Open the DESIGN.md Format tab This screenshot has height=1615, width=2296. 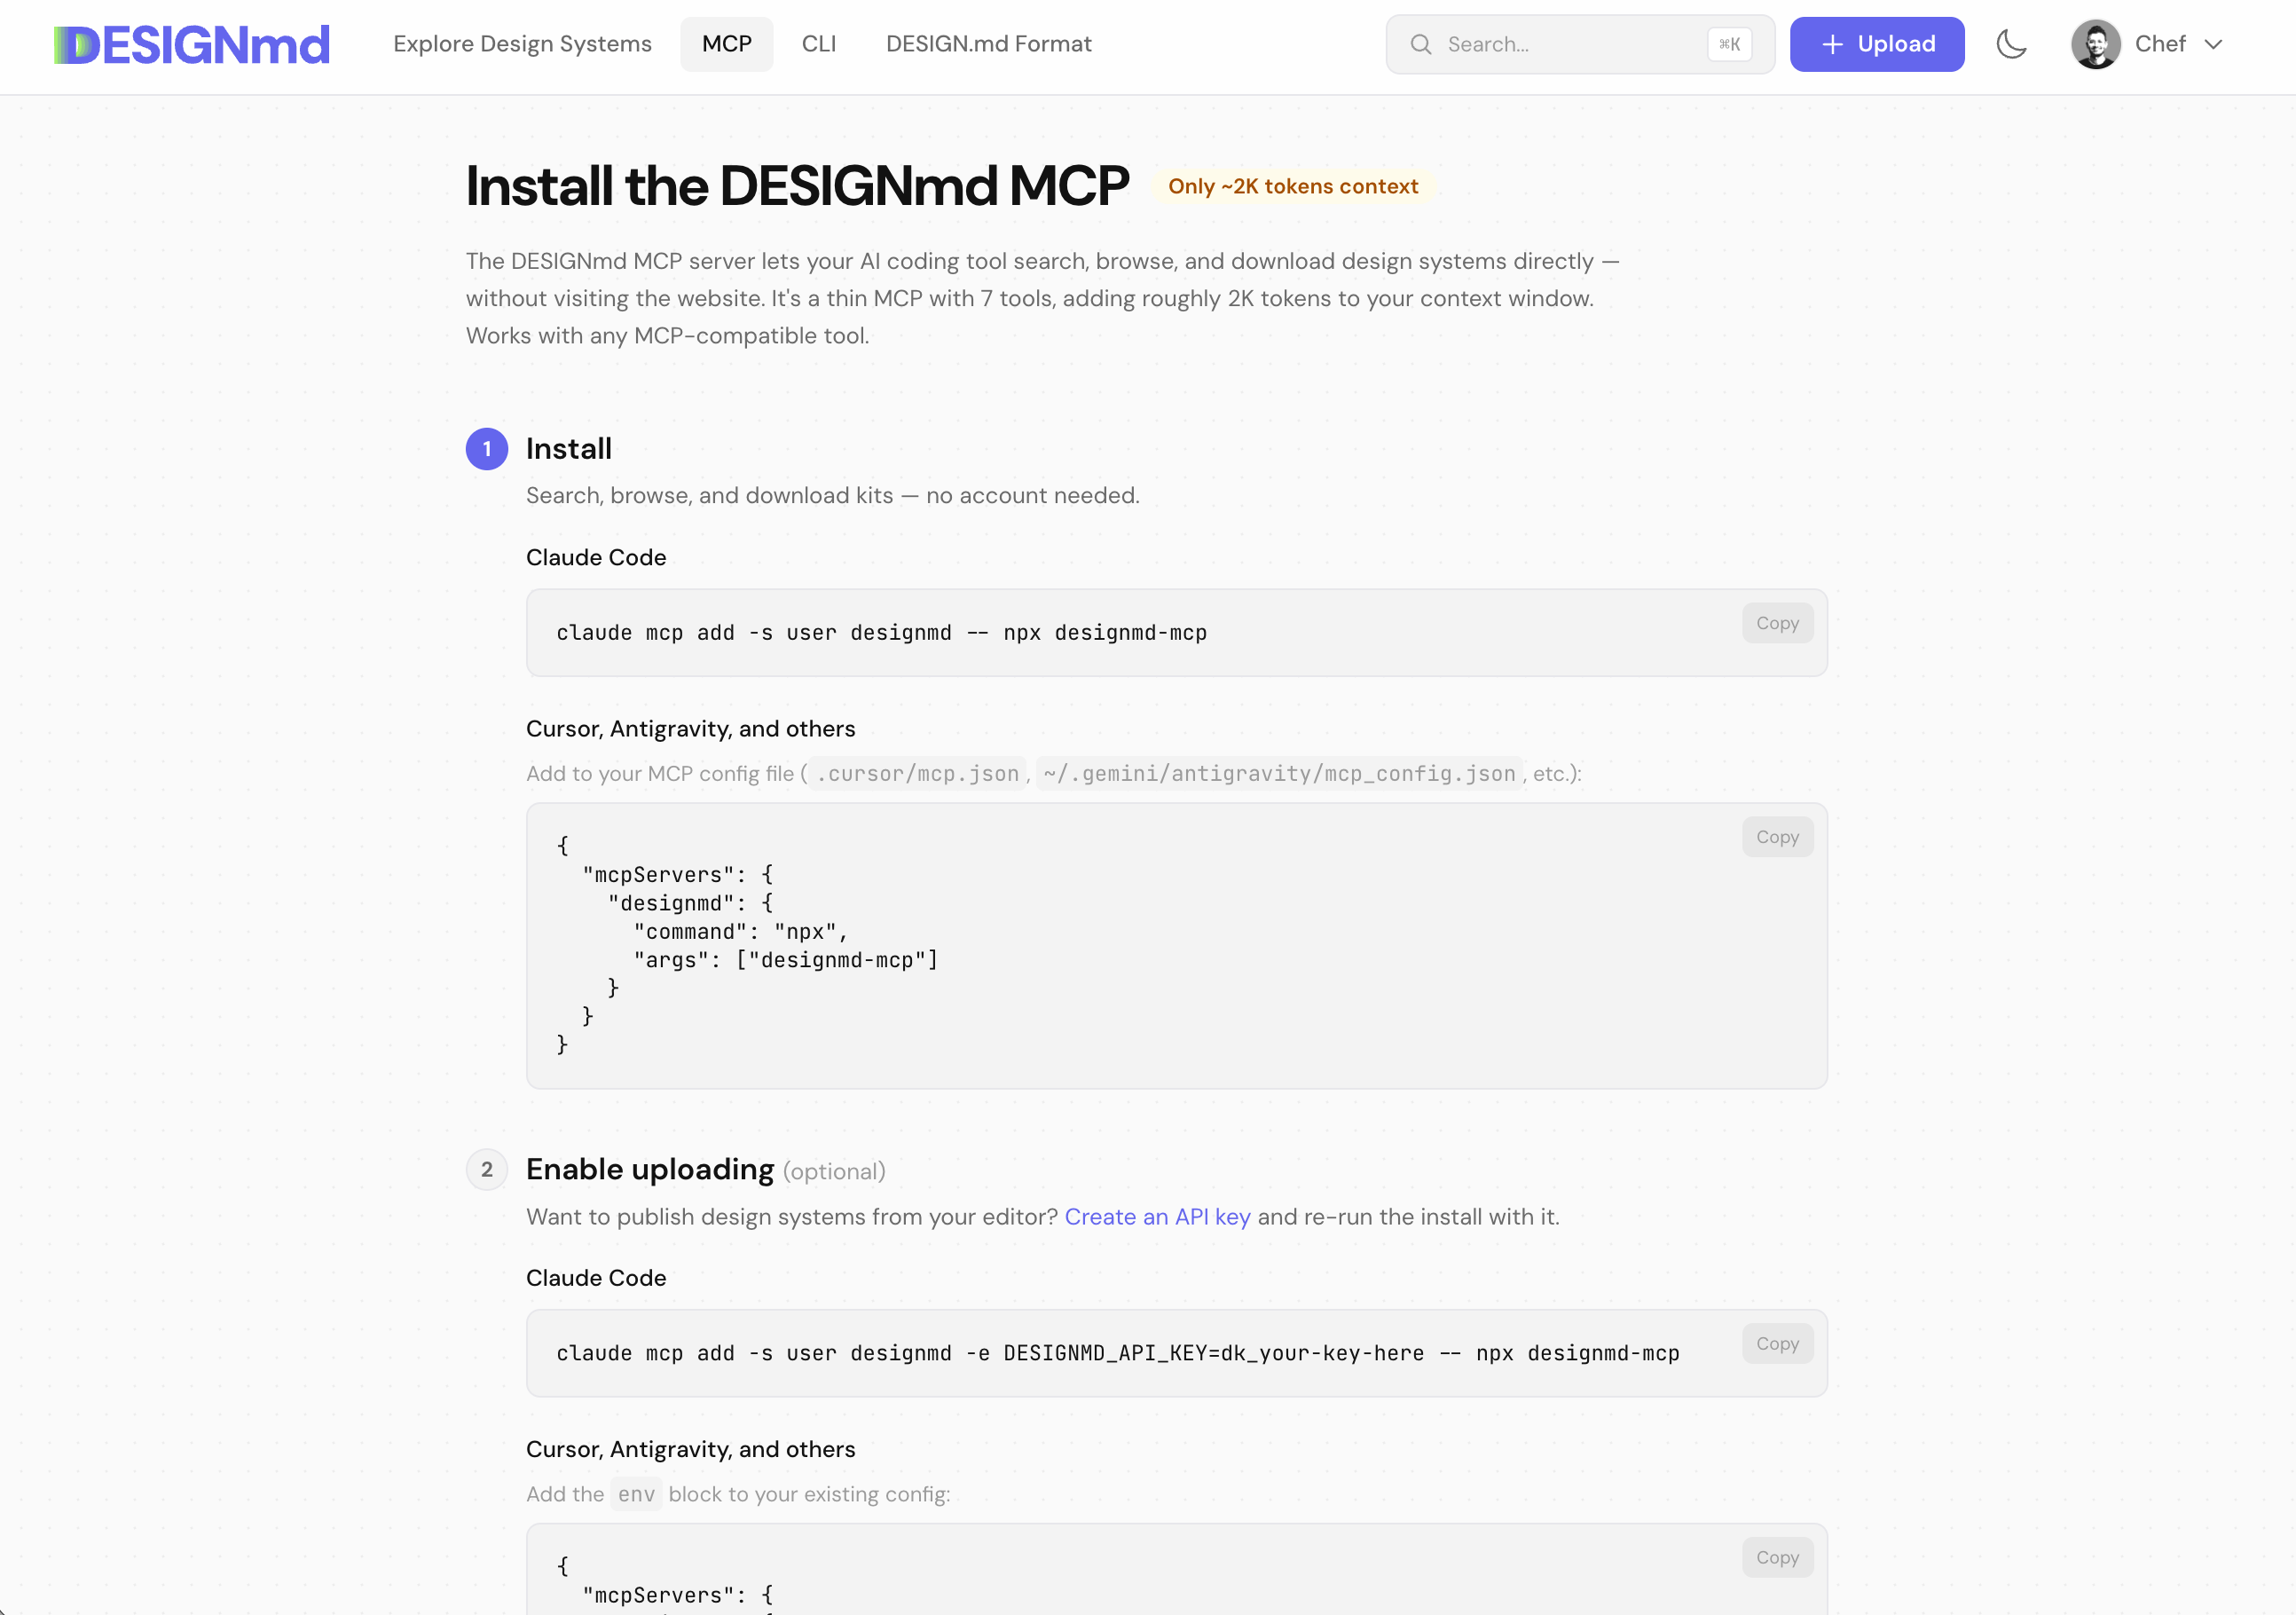(x=988, y=44)
